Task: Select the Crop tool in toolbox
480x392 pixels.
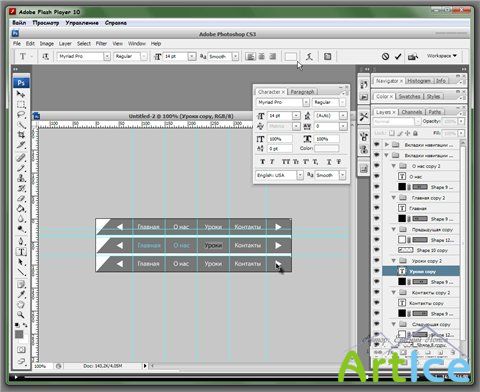Action: pyautogui.click(x=21, y=135)
